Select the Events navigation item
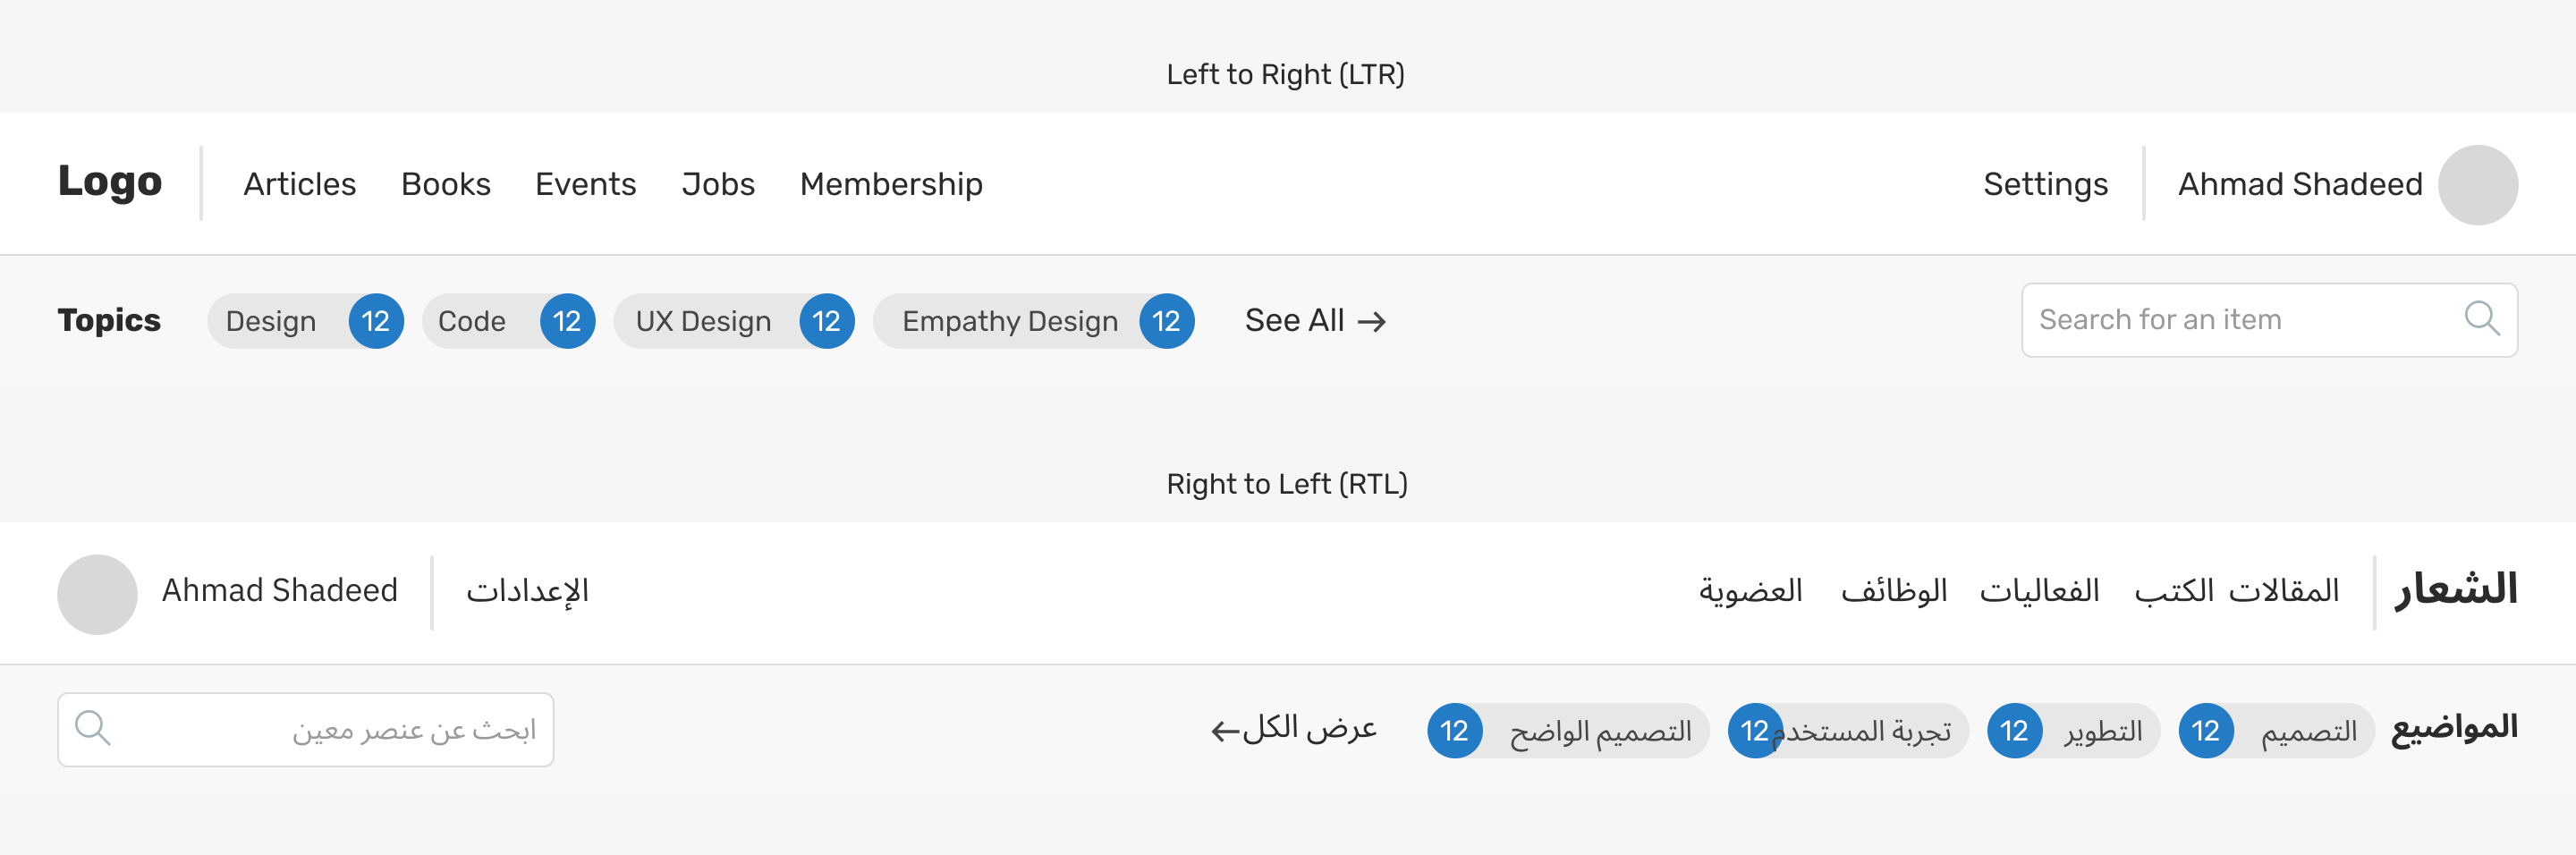 [x=585, y=184]
